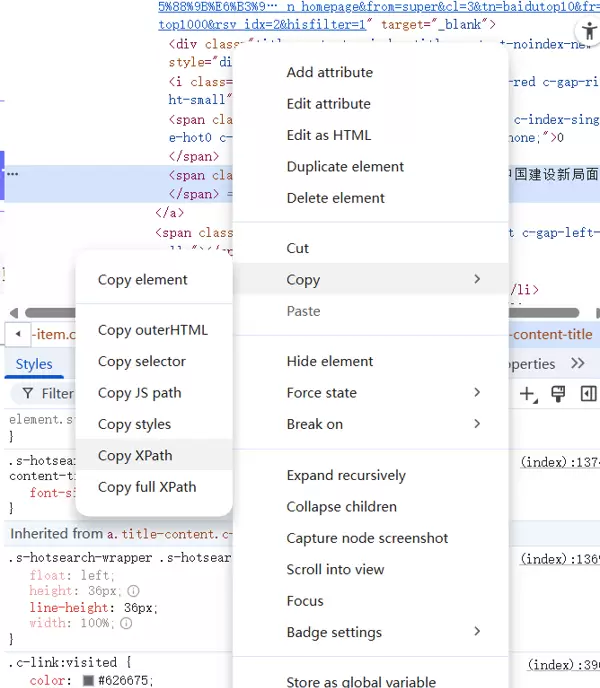
Task: Open the element classes brush icon
Action: [558, 394]
